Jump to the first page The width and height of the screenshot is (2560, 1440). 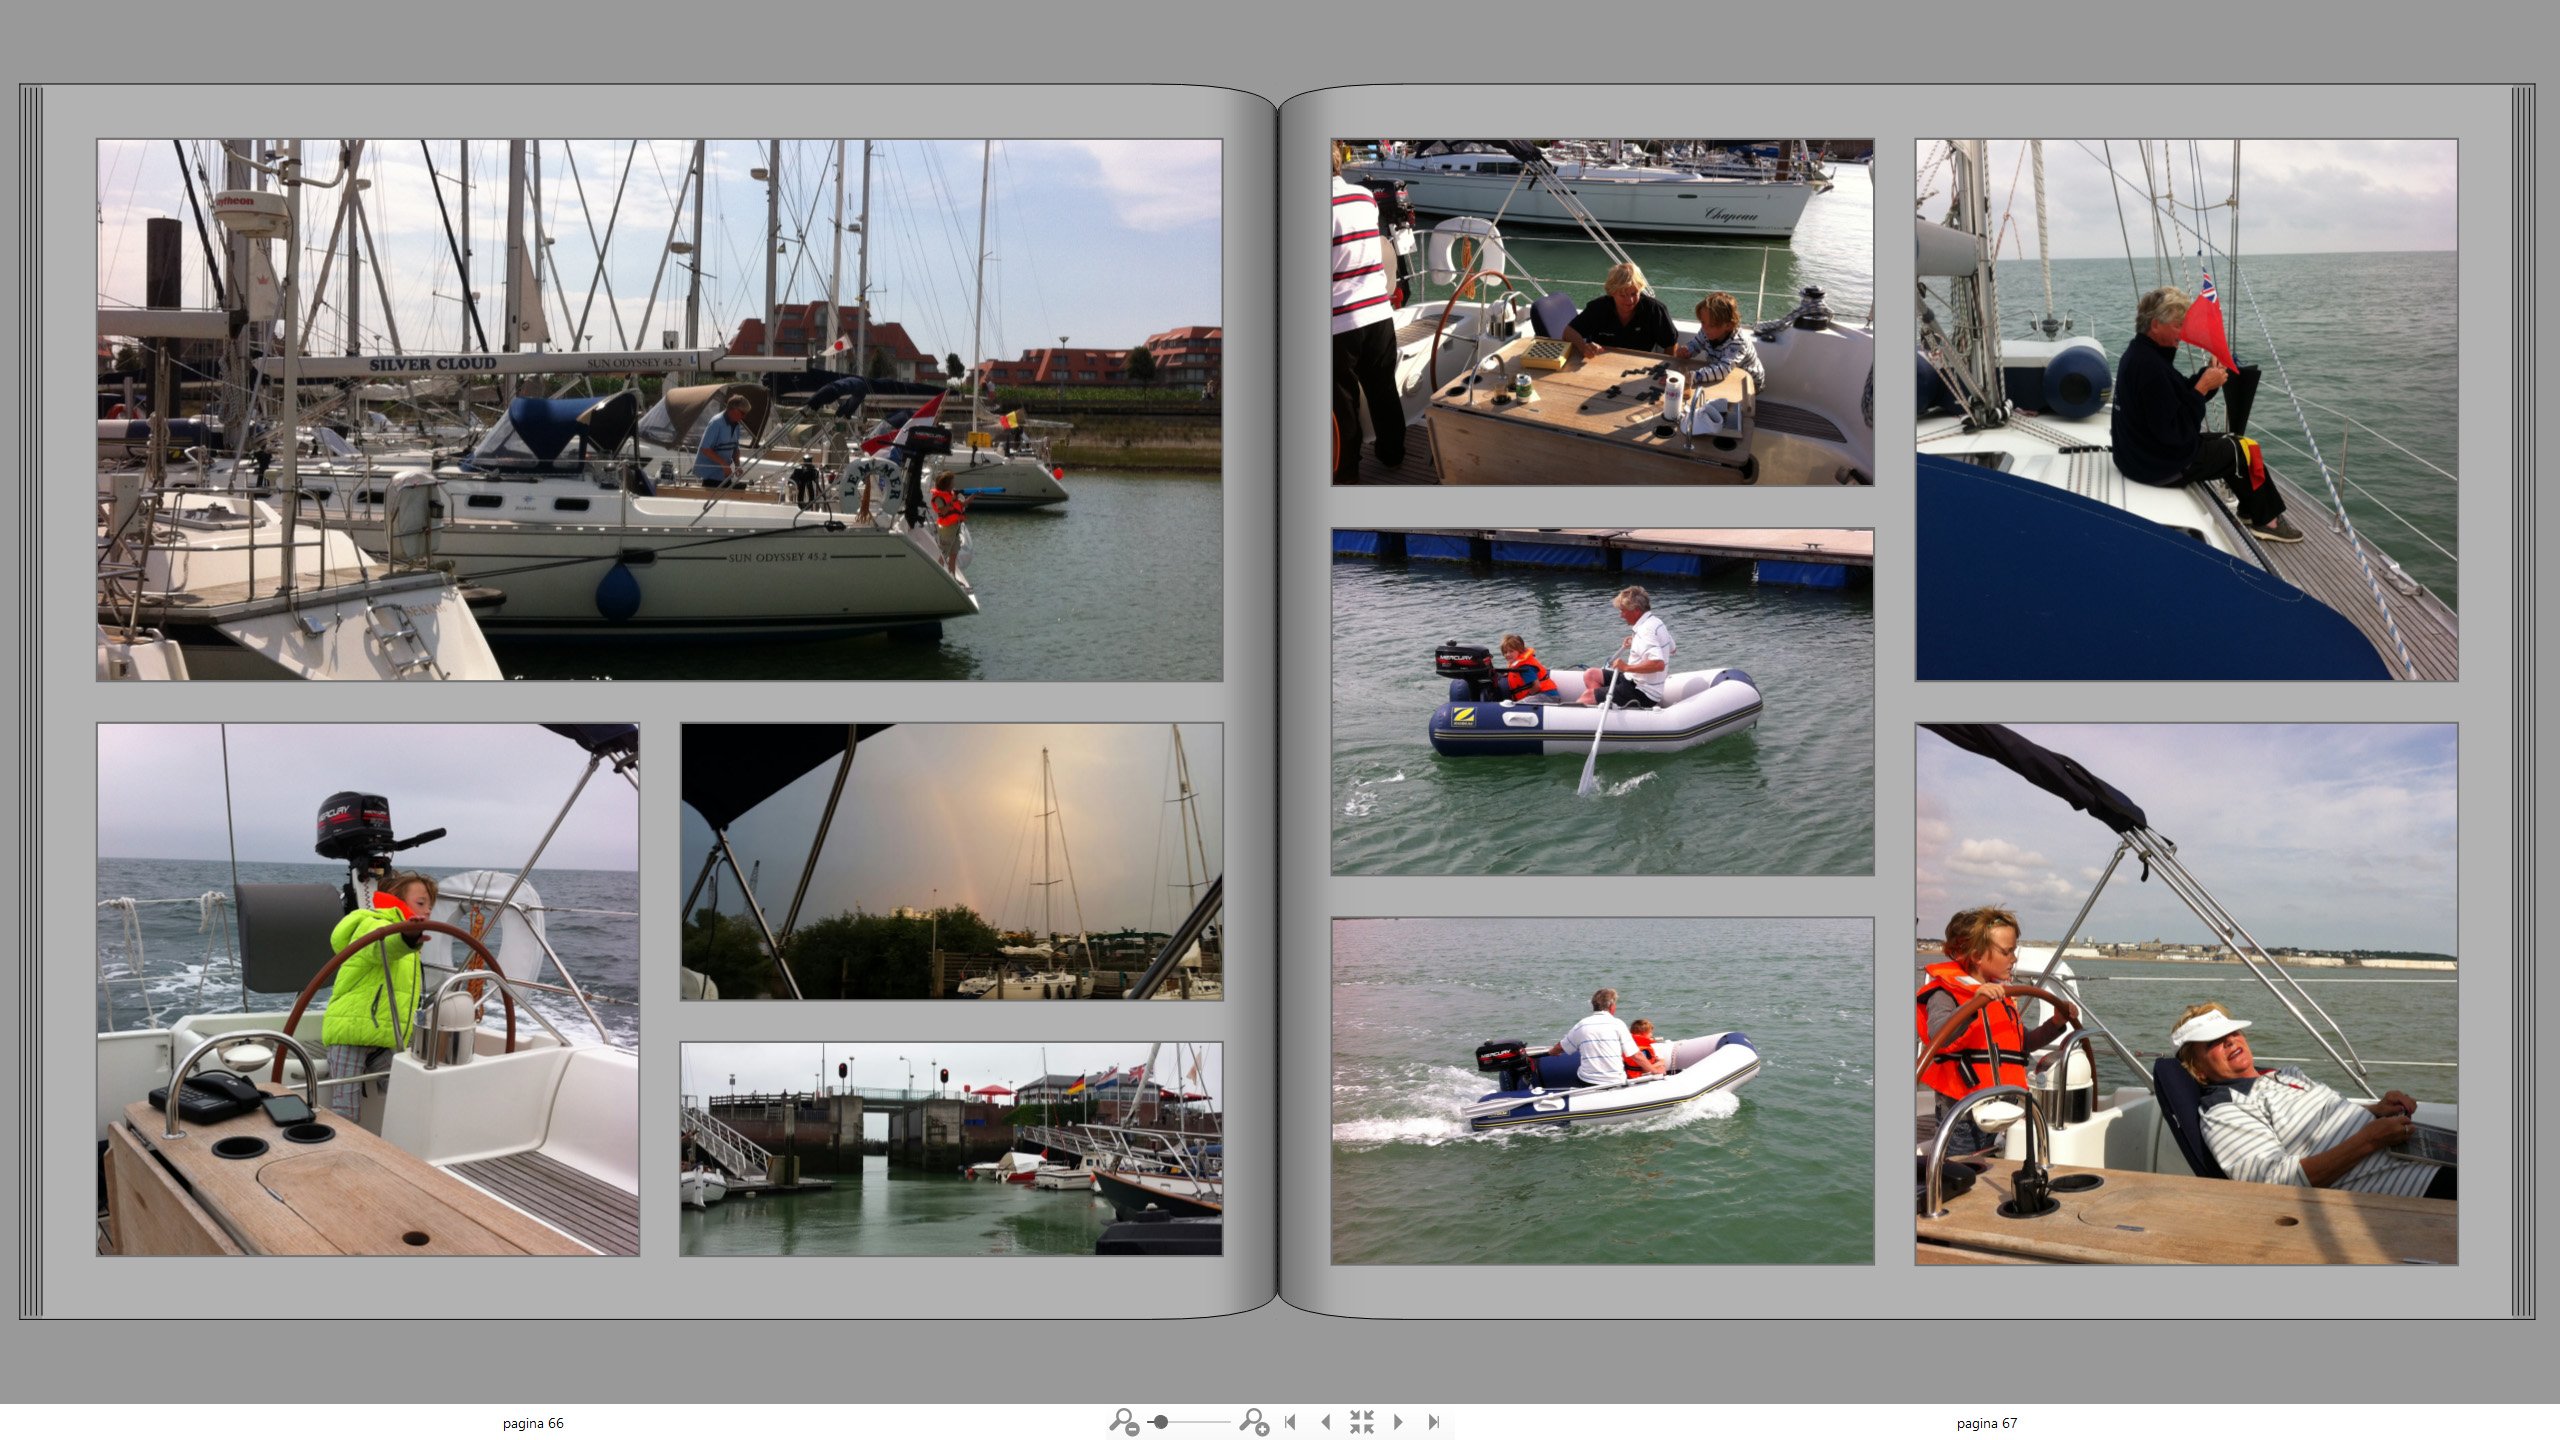[x=1290, y=1421]
